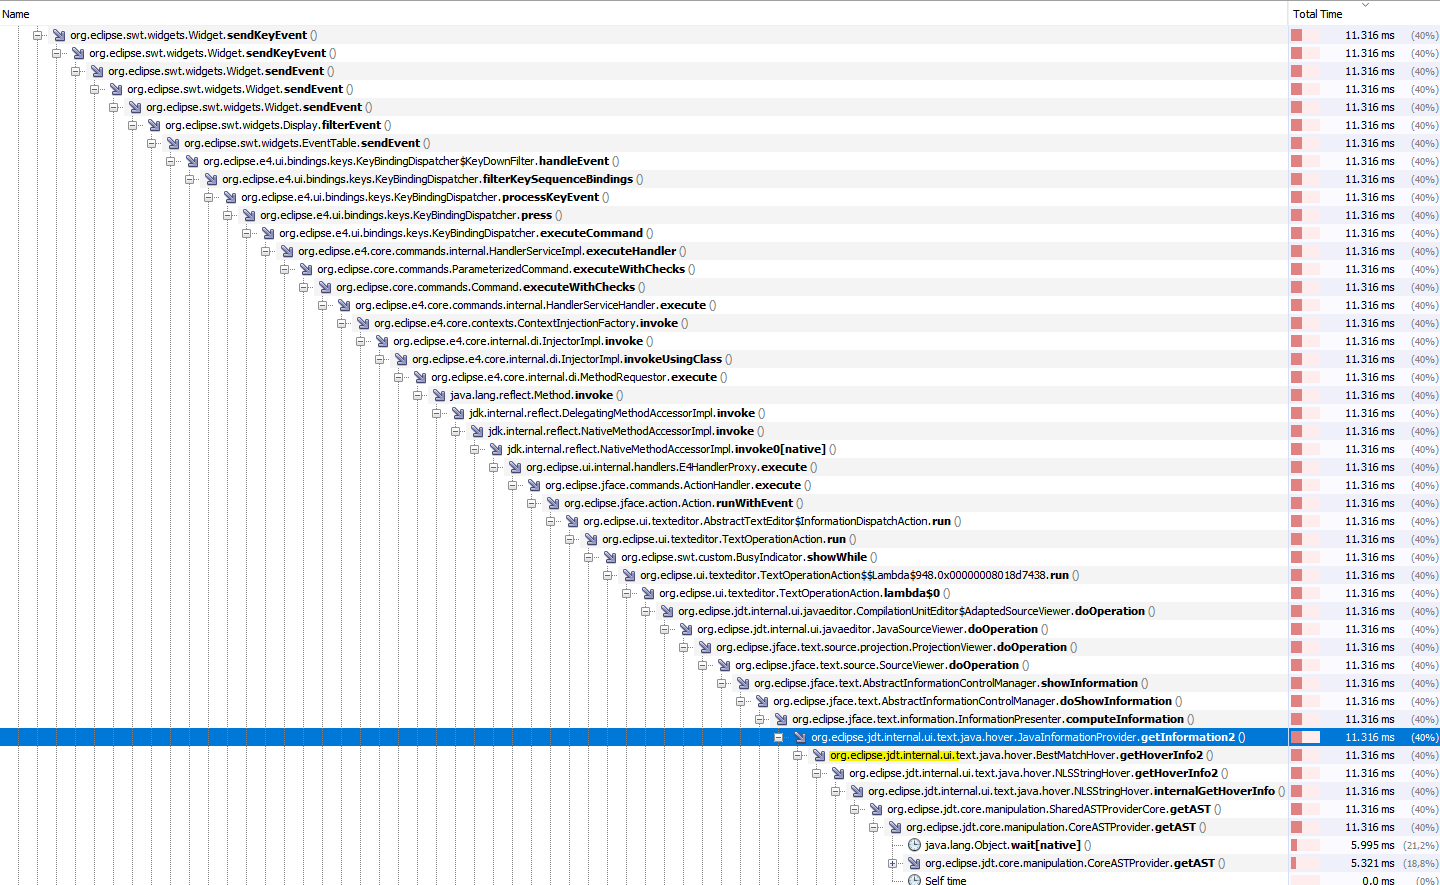Click the call icon on BusyIndicator.showWhile row
This screenshot has height=885, width=1440.
click(x=608, y=557)
